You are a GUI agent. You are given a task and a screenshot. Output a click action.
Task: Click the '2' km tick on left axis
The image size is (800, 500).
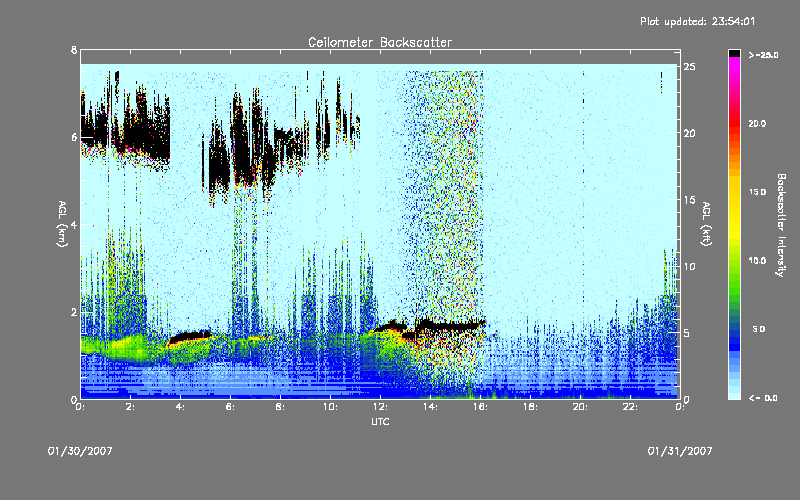[x=74, y=312]
